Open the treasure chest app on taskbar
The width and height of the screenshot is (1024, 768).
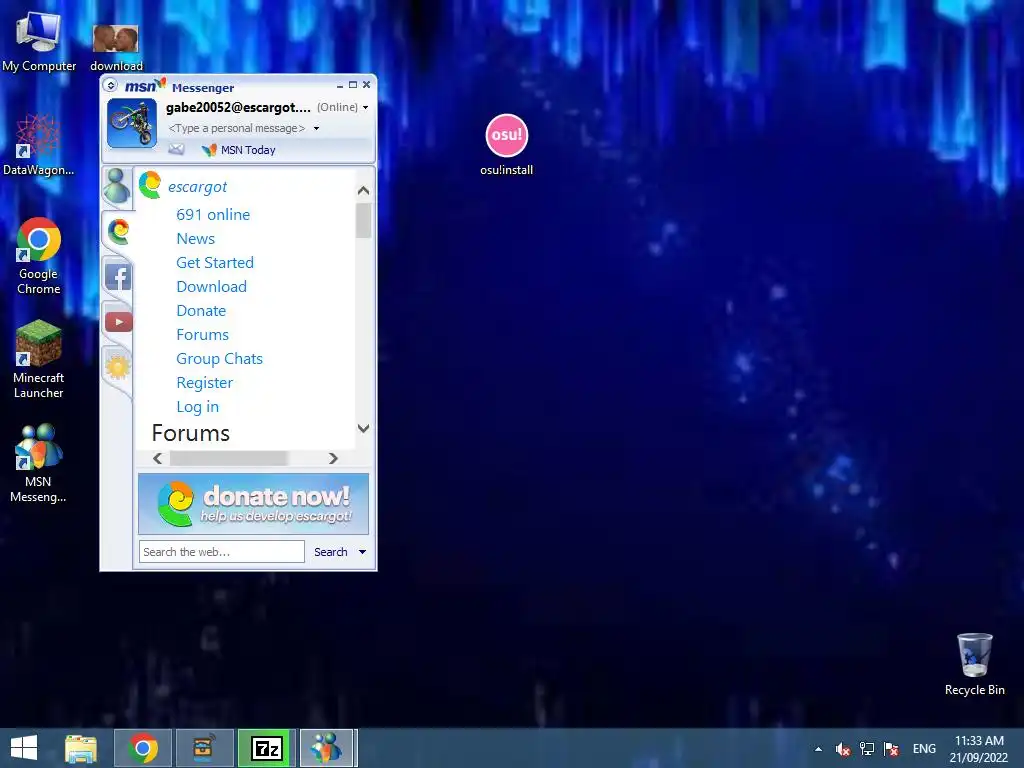pos(205,748)
